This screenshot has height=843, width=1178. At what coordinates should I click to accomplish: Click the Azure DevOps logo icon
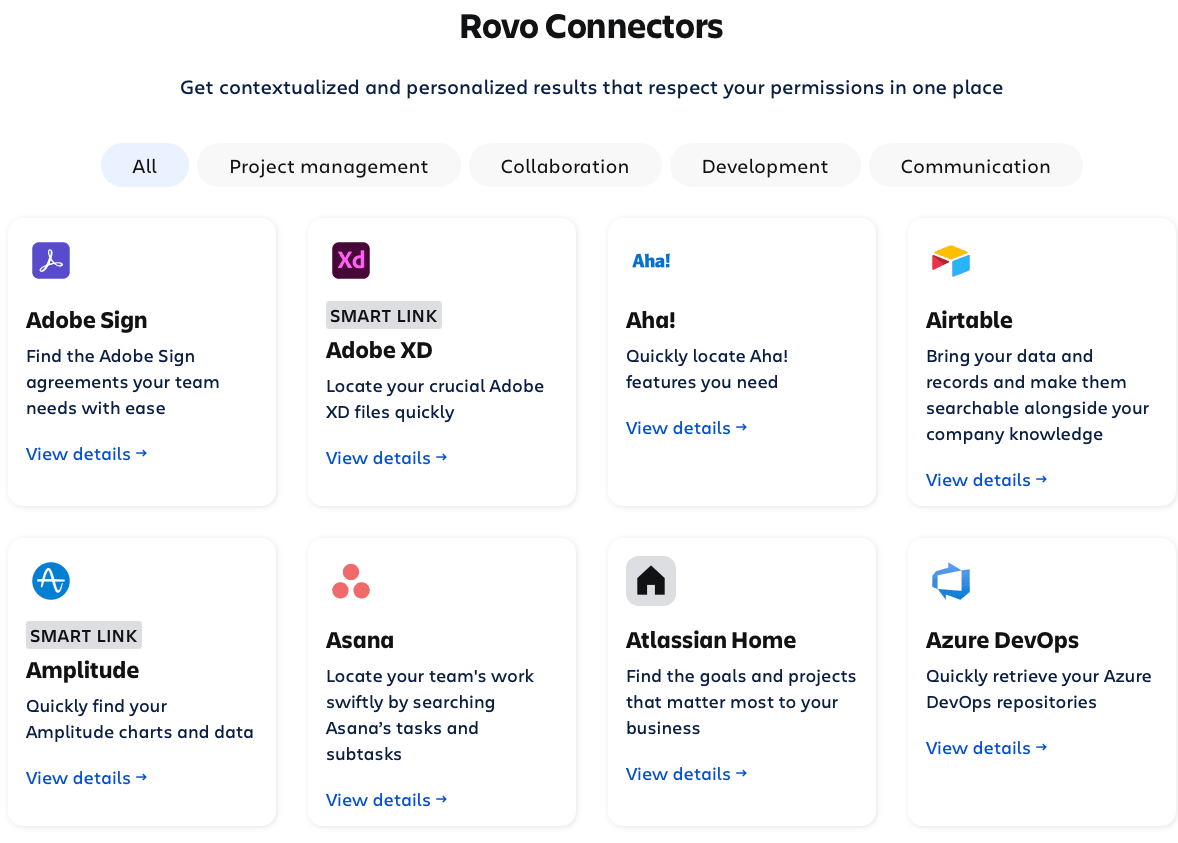(x=951, y=581)
